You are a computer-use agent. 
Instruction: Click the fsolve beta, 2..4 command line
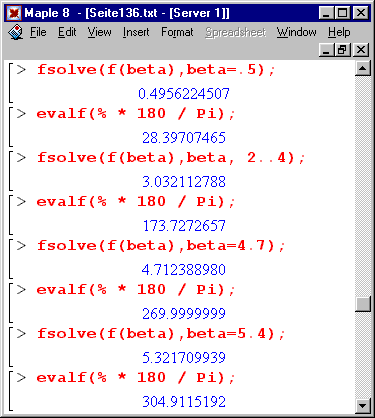tap(171, 158)
